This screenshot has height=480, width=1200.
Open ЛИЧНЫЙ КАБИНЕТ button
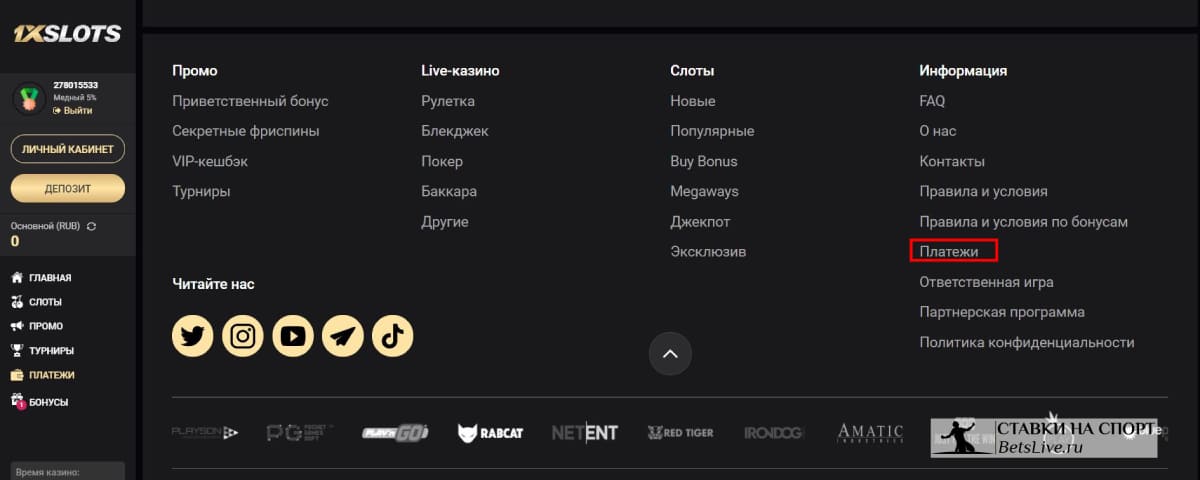[68, 149]
